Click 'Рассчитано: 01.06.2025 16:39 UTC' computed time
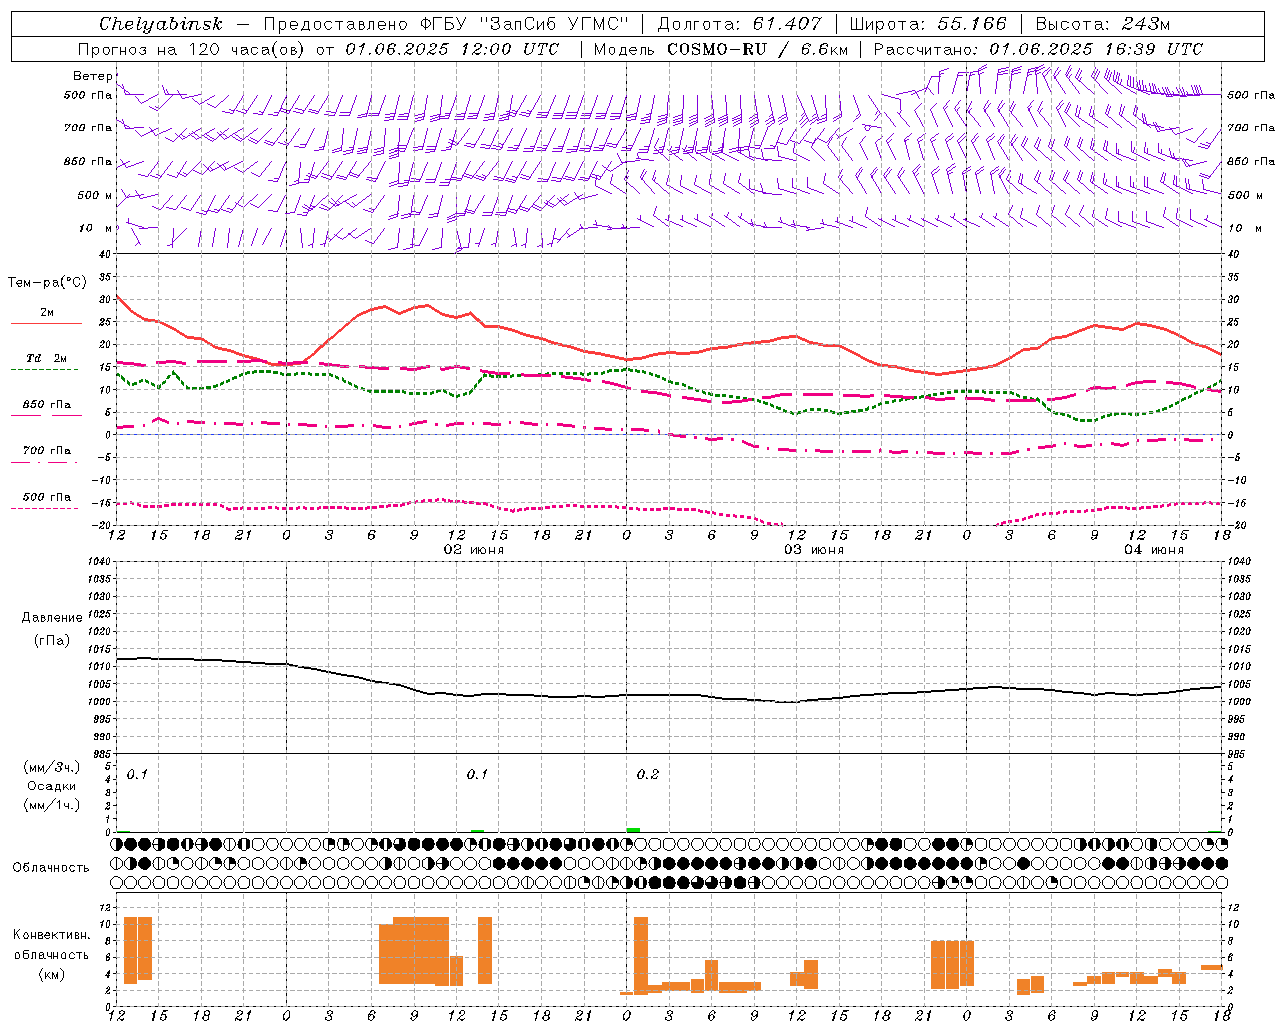Image resolution: width=1280 pixels, height=1024 pixels. [1038, 49]
